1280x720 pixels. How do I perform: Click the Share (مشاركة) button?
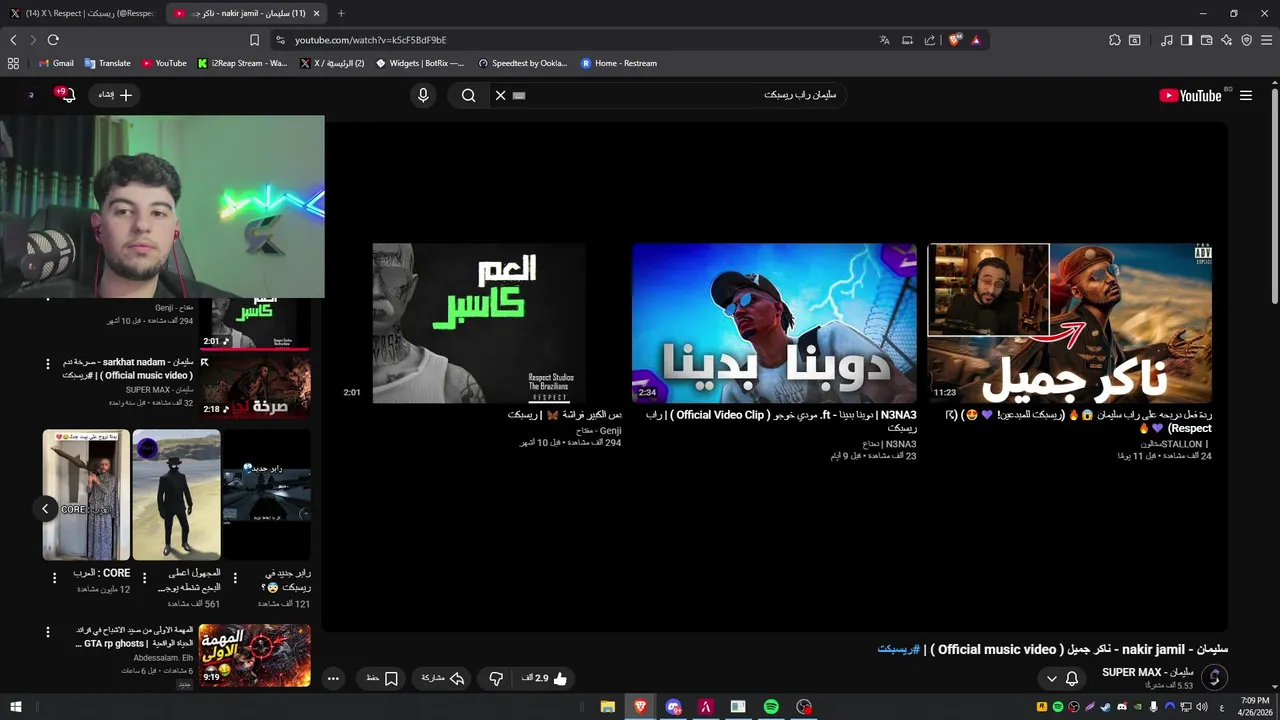pyautogui.click(x=443, y=678)
